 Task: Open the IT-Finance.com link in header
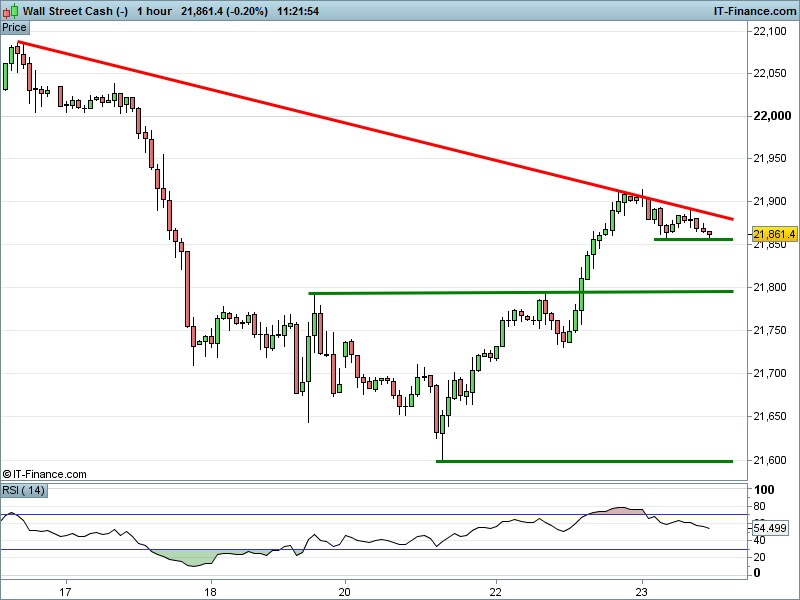click(755, 11)
